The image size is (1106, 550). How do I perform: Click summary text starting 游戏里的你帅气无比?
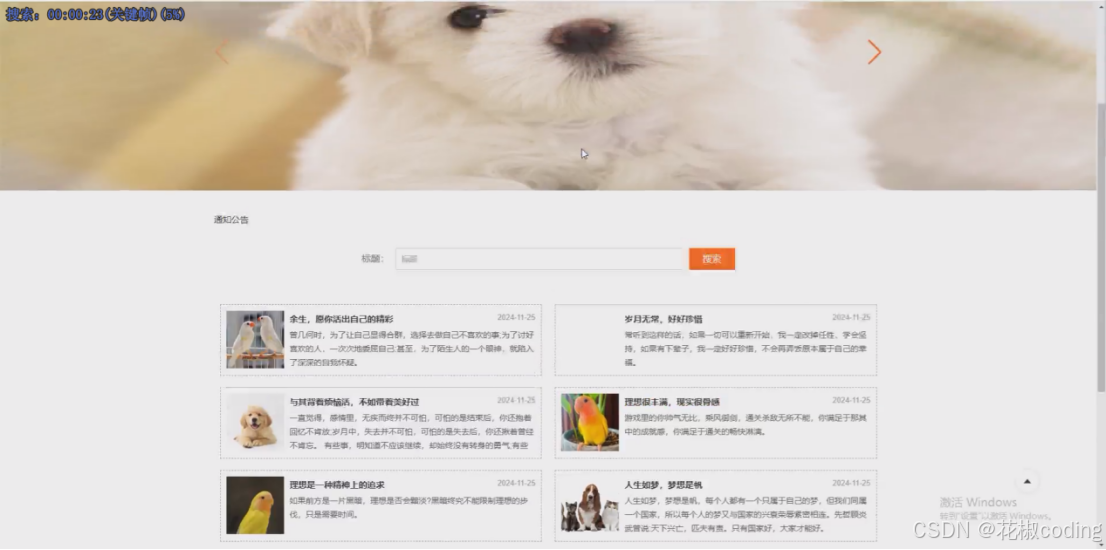point(746,425)
